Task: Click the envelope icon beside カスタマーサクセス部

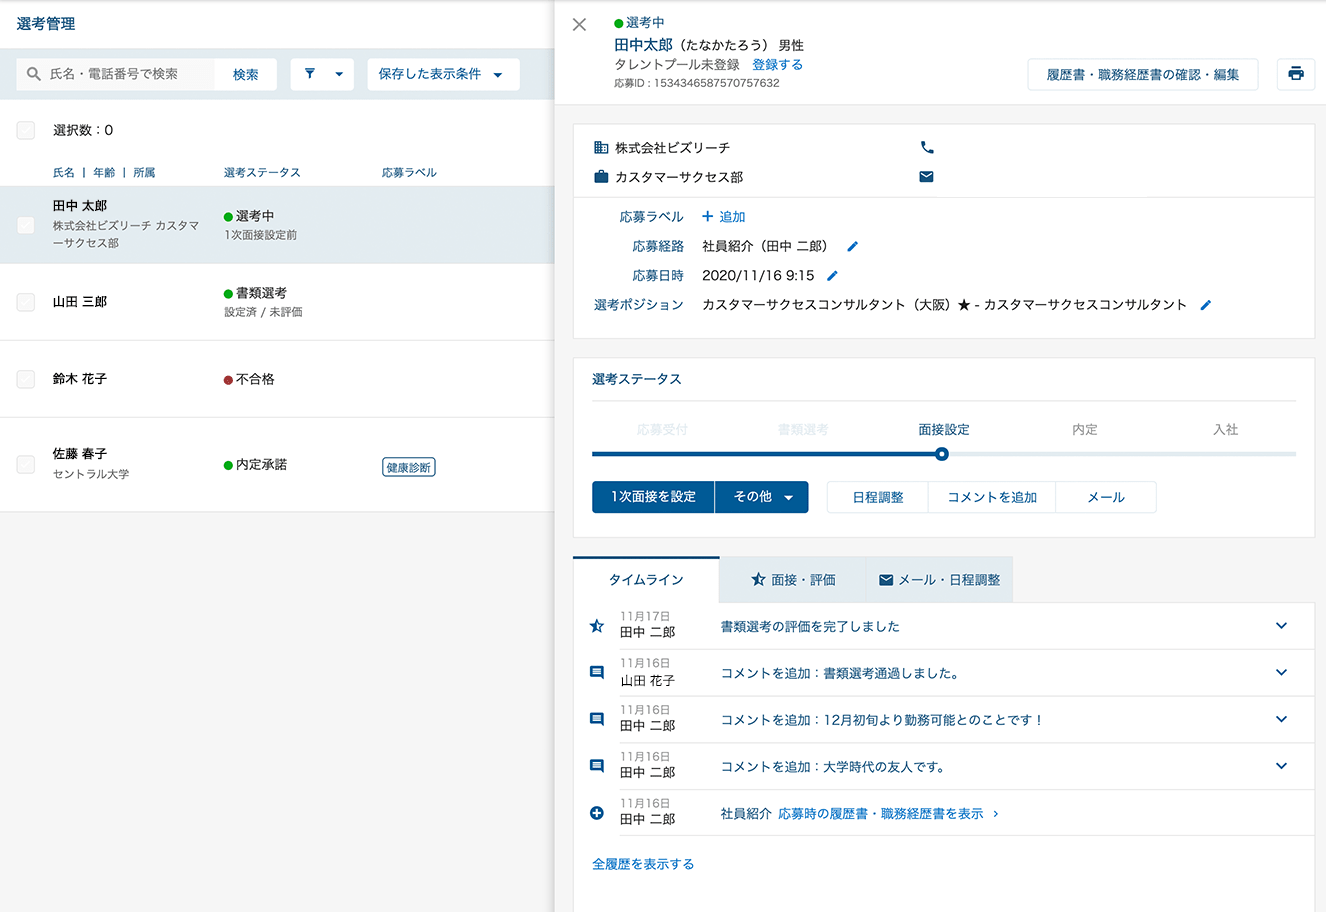Action: point(926,177)
